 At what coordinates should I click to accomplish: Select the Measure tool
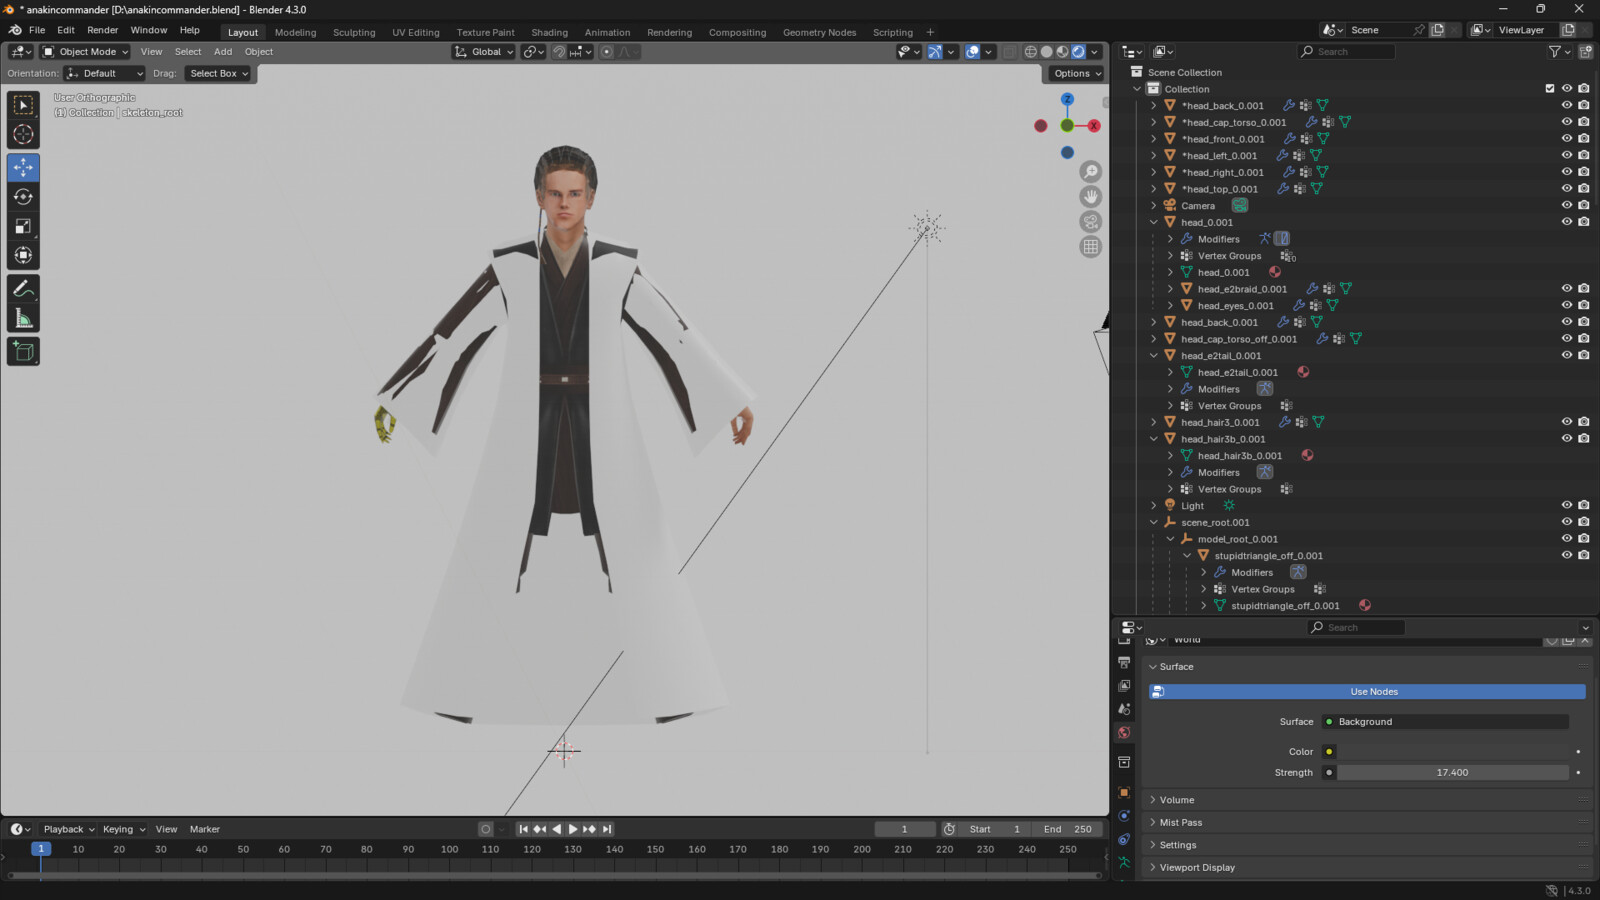[23, 318]
